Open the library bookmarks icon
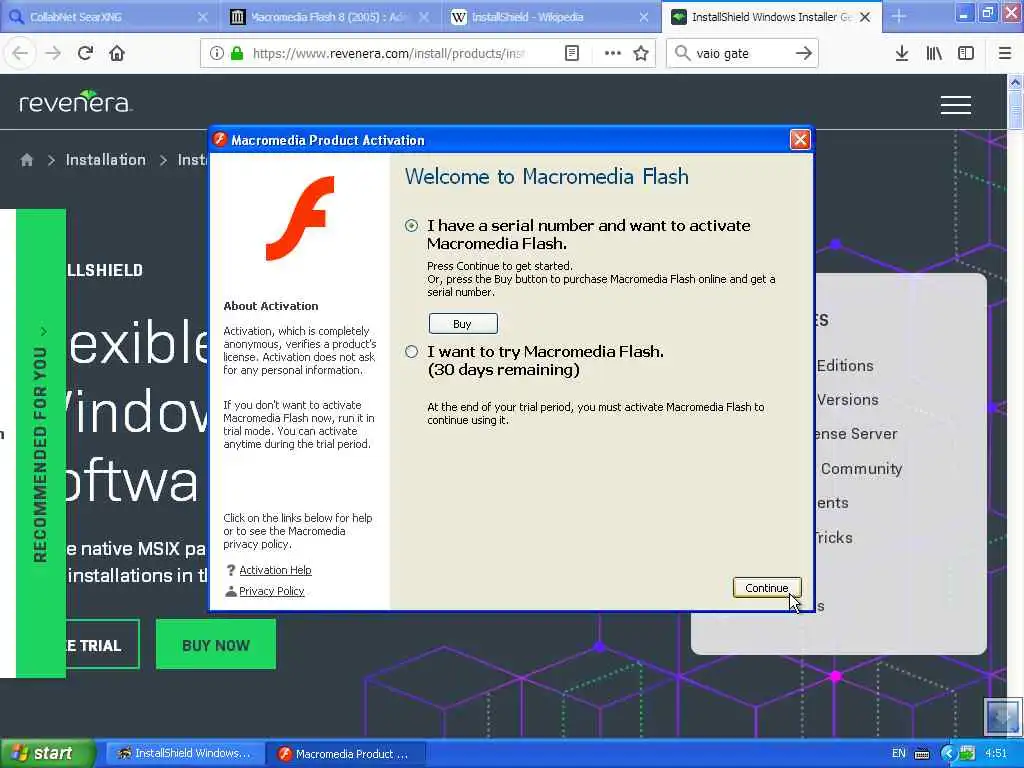Image resolution: width=1024 pixels, height=768 pixels. click(934, 53)
